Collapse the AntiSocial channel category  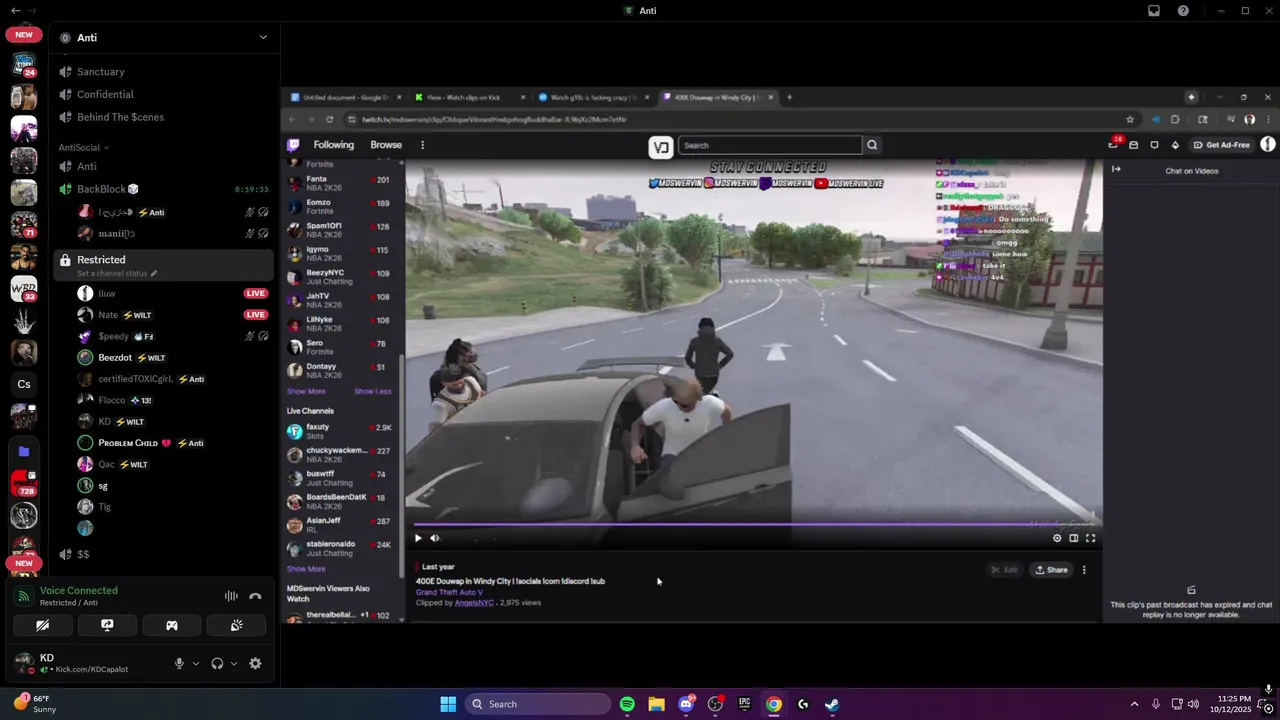[x=84, y=147]
